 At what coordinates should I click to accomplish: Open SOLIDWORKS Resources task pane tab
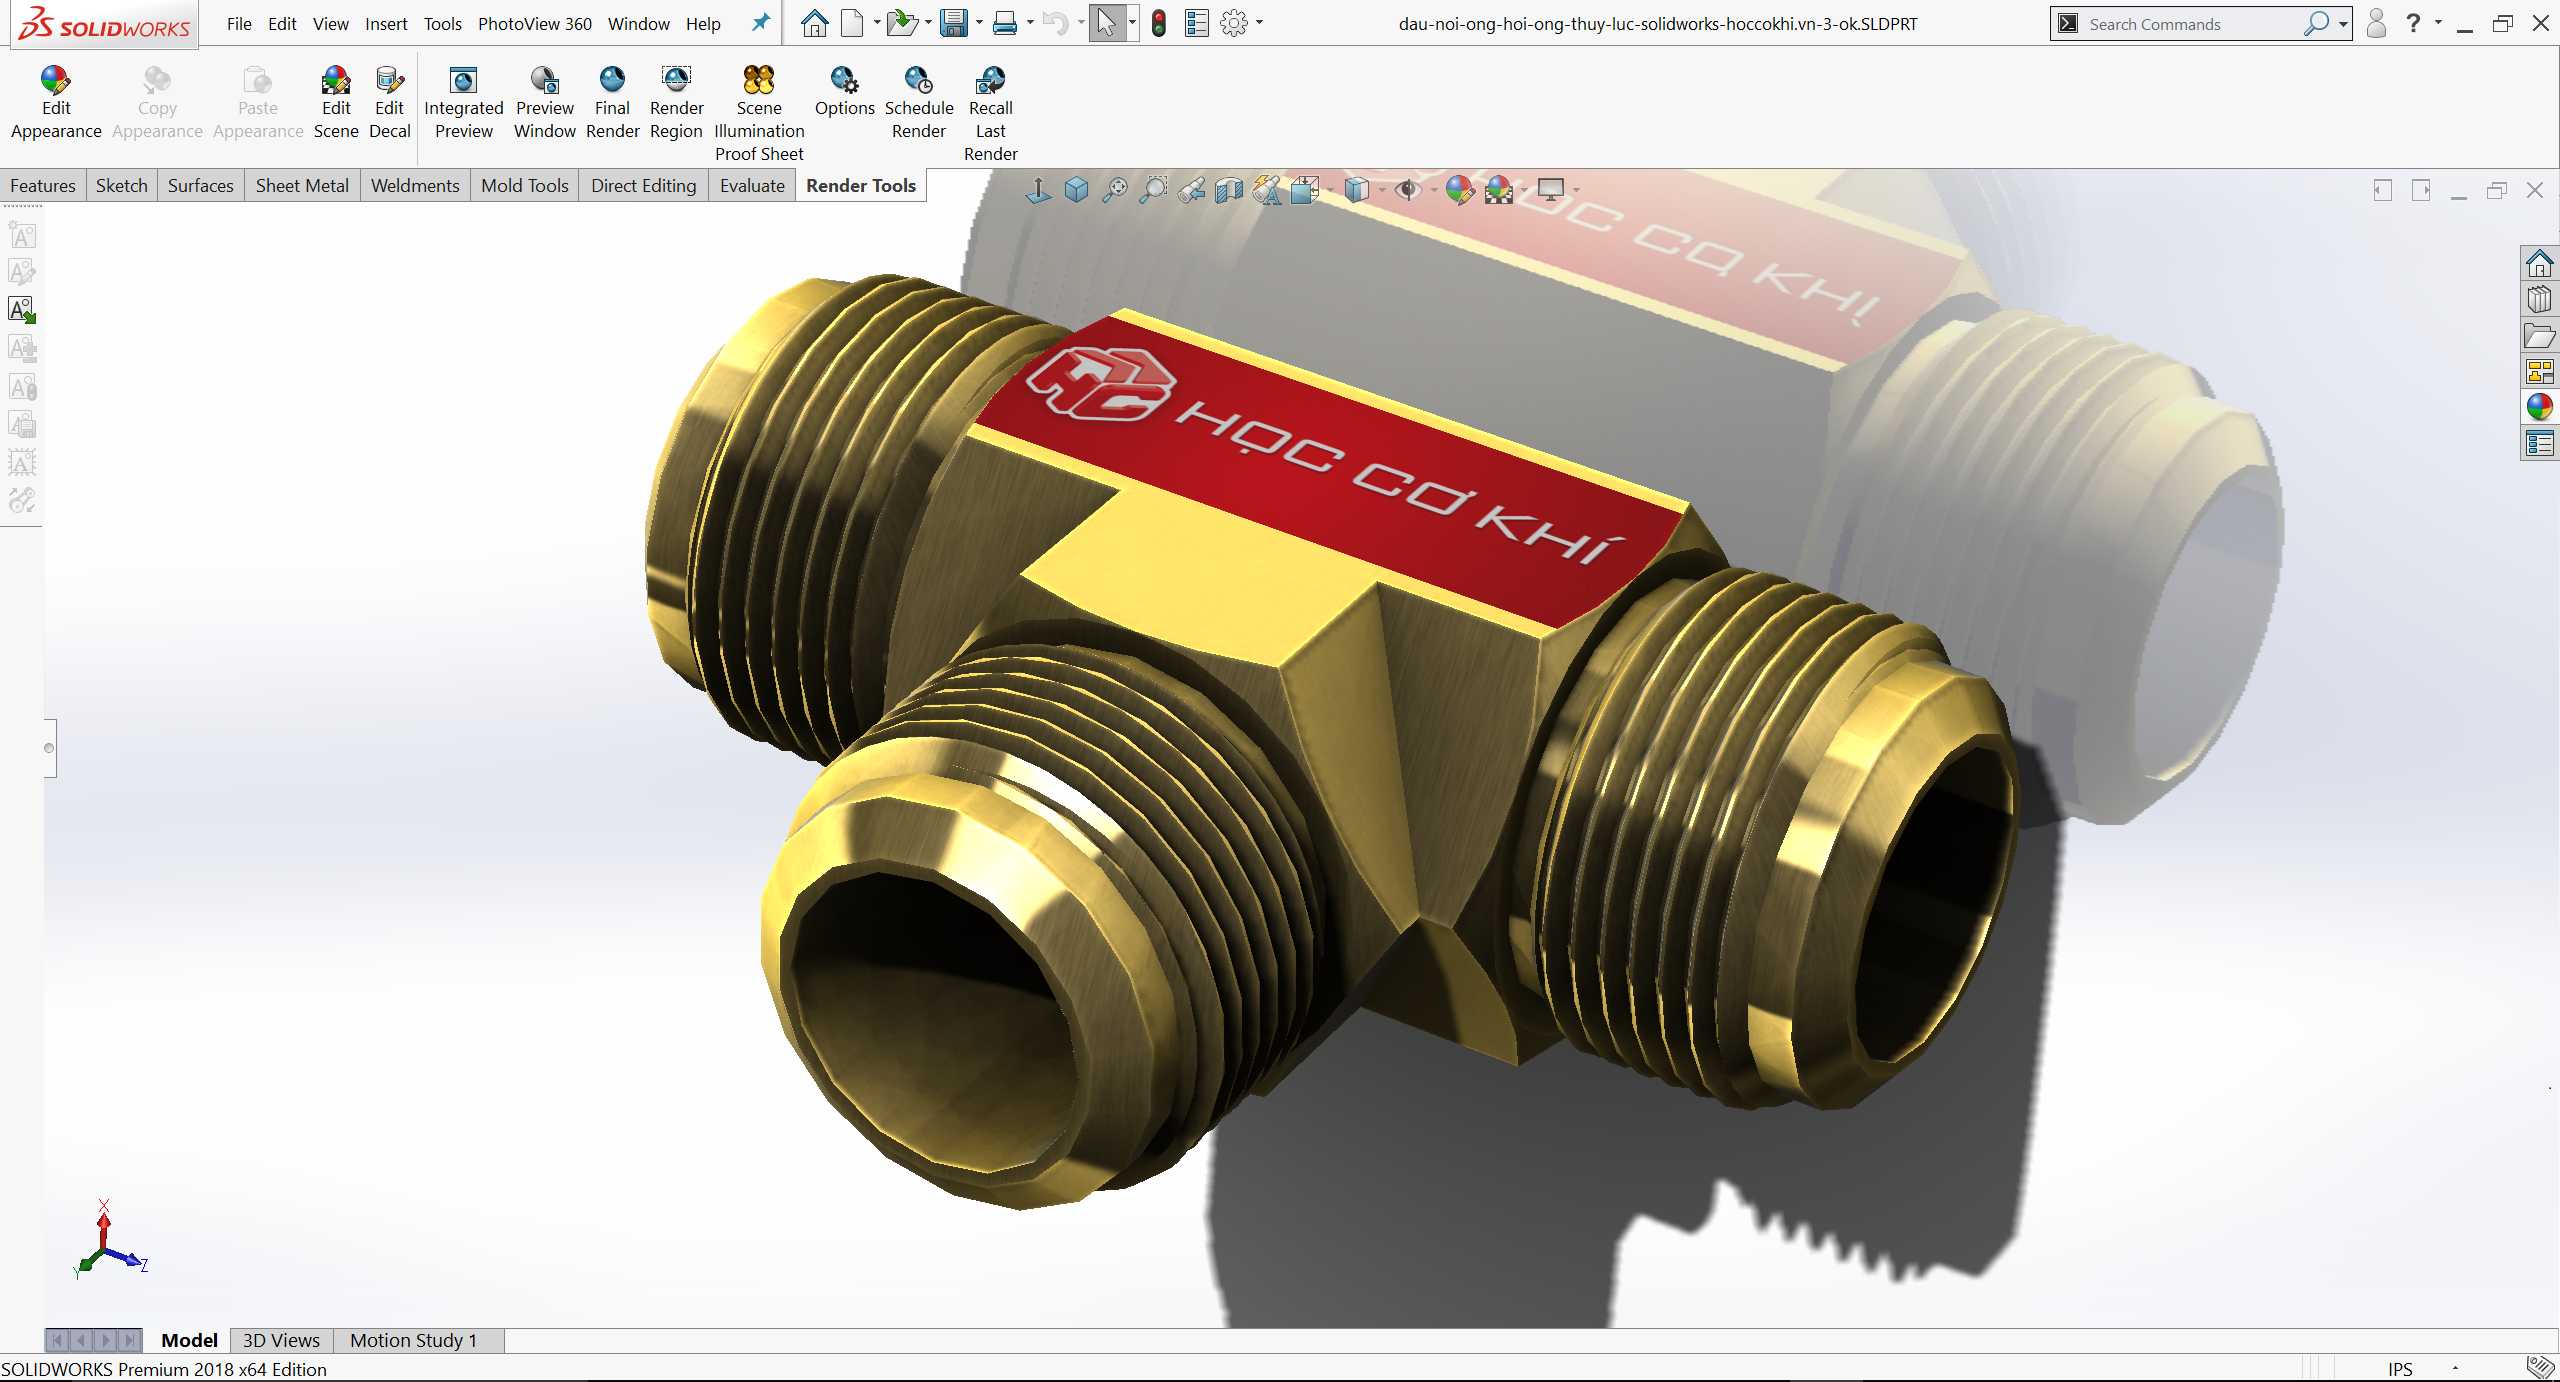tap(2540, 264)
